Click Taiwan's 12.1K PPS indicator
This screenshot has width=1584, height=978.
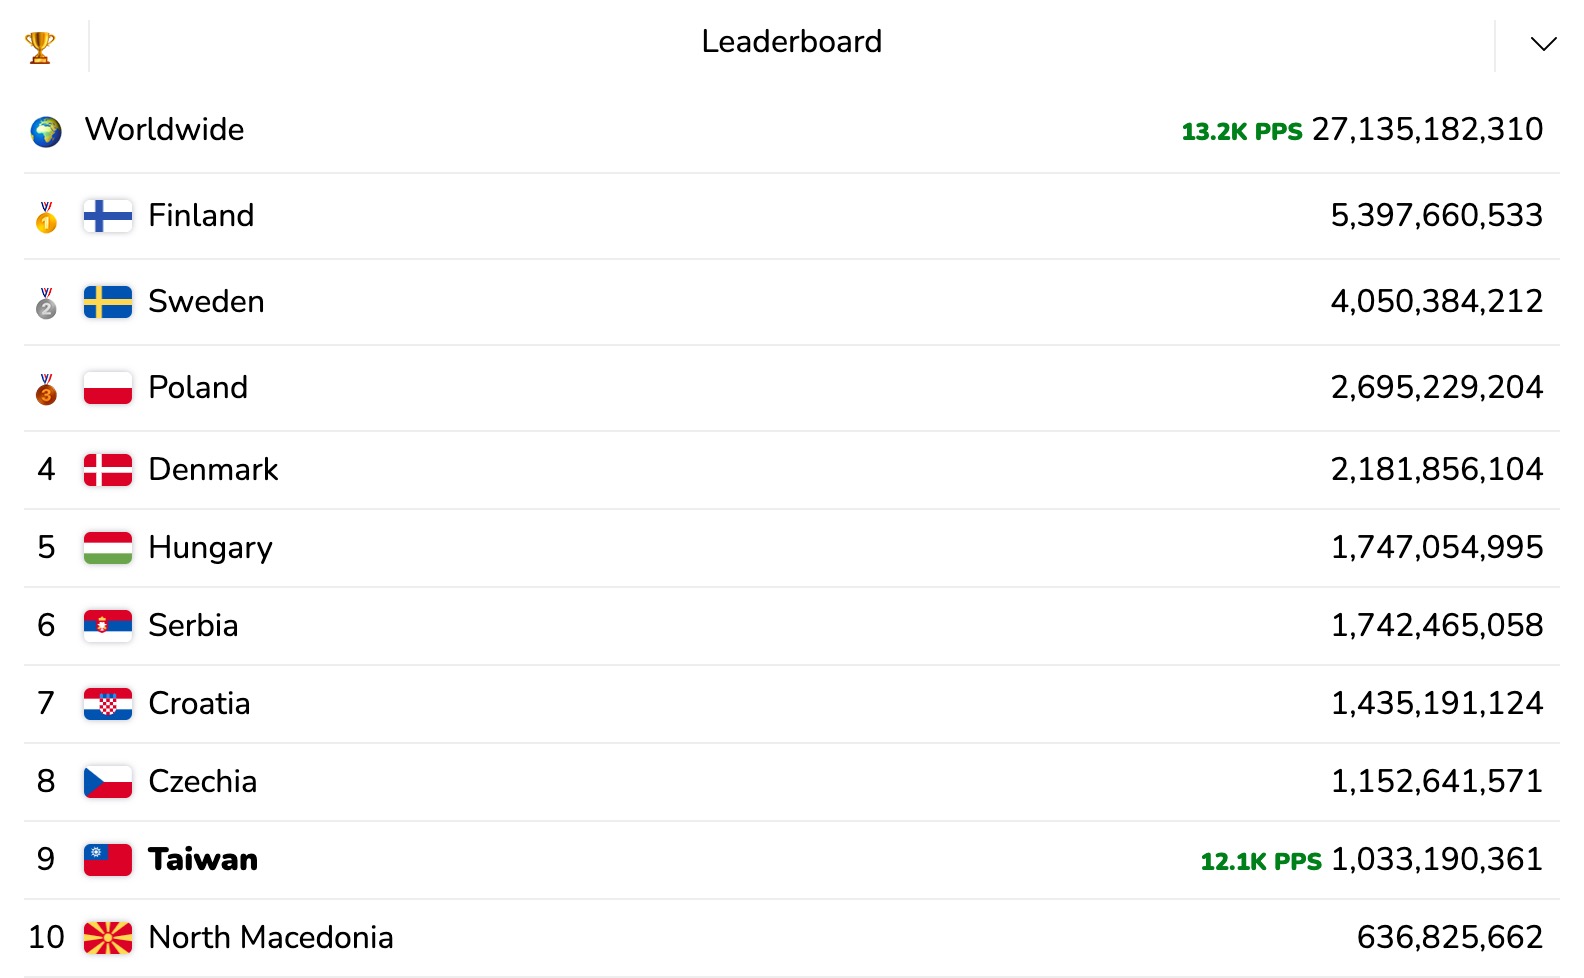point(1261,861)
